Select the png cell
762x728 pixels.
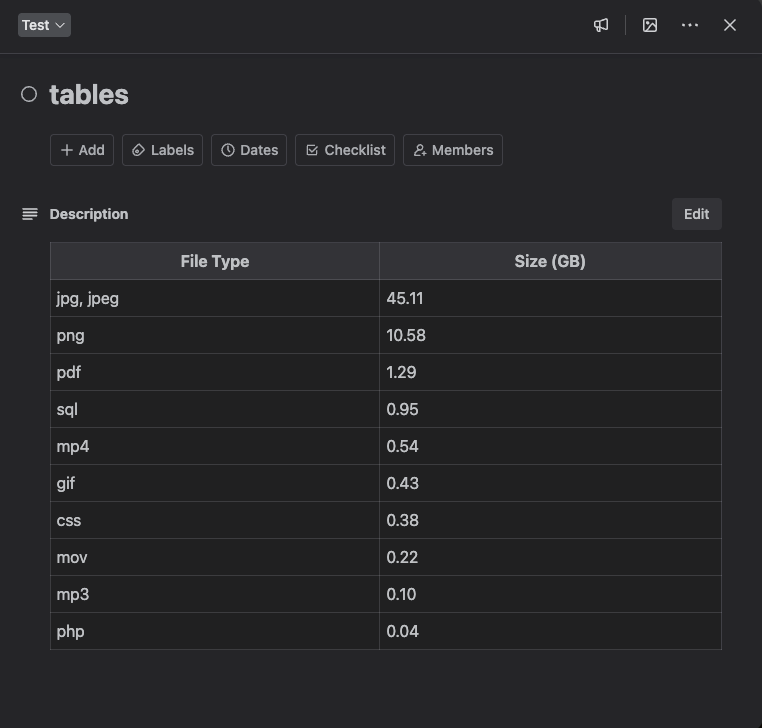(x=215, y=335)
